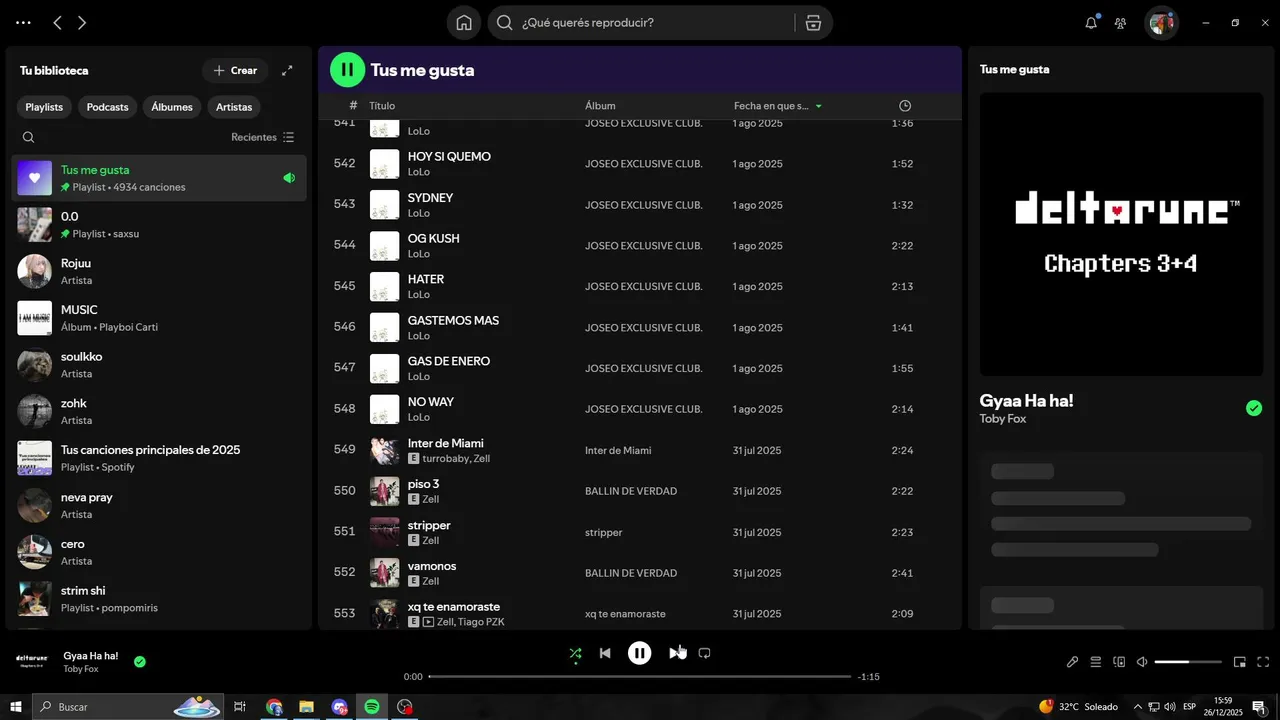Image resolution: width=1280 pixels, height=720 pixels.
Task: Open strim shi playlist
Action: [159, 598]
